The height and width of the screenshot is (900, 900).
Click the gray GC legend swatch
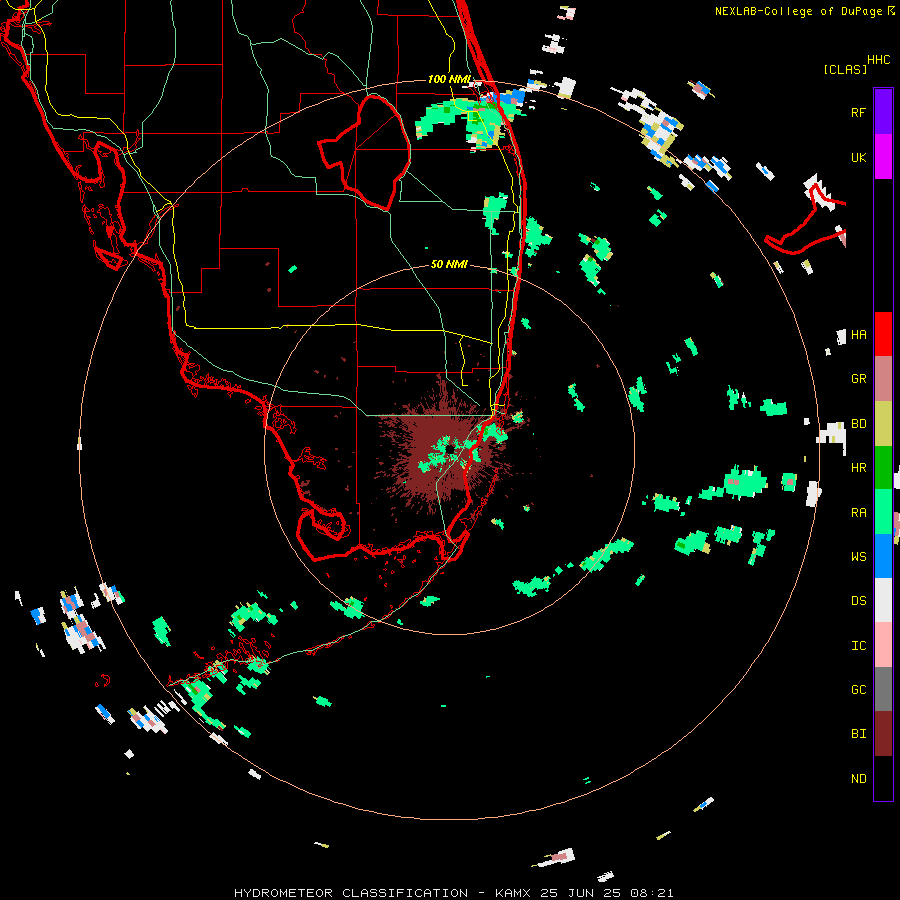pyautogui.click(x=883, y=689)
